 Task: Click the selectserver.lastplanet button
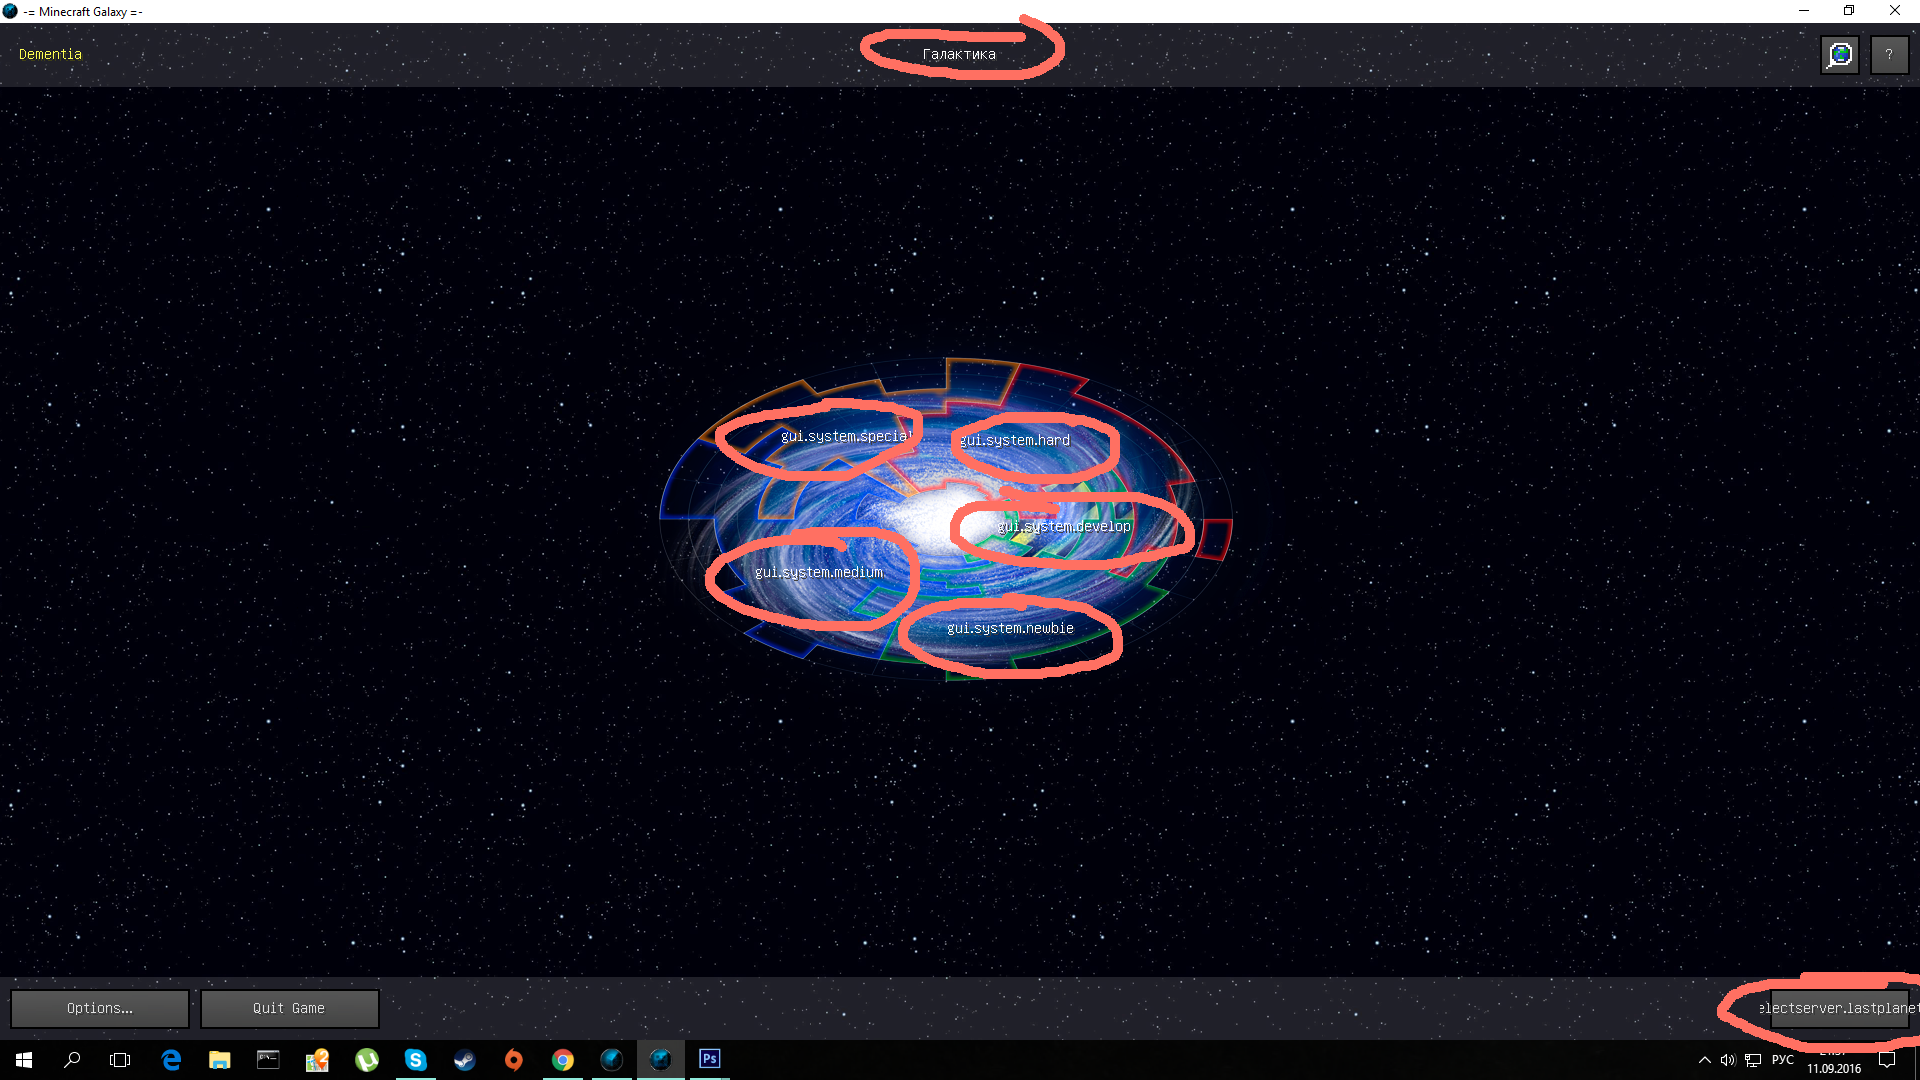[1838, 1009]
